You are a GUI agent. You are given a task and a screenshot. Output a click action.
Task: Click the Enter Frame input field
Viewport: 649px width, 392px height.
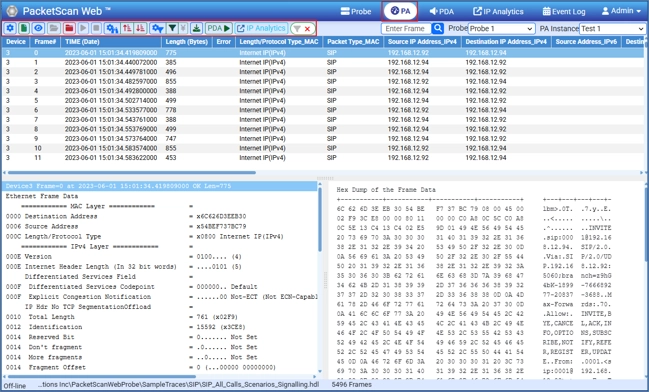click(x=406, y=29)
